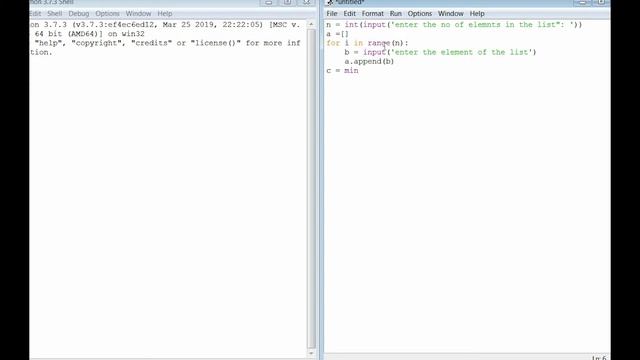The width and height of the screenshot is (640, 360).
Task: Minimize the untitled editor window
Action: [582, 2]
